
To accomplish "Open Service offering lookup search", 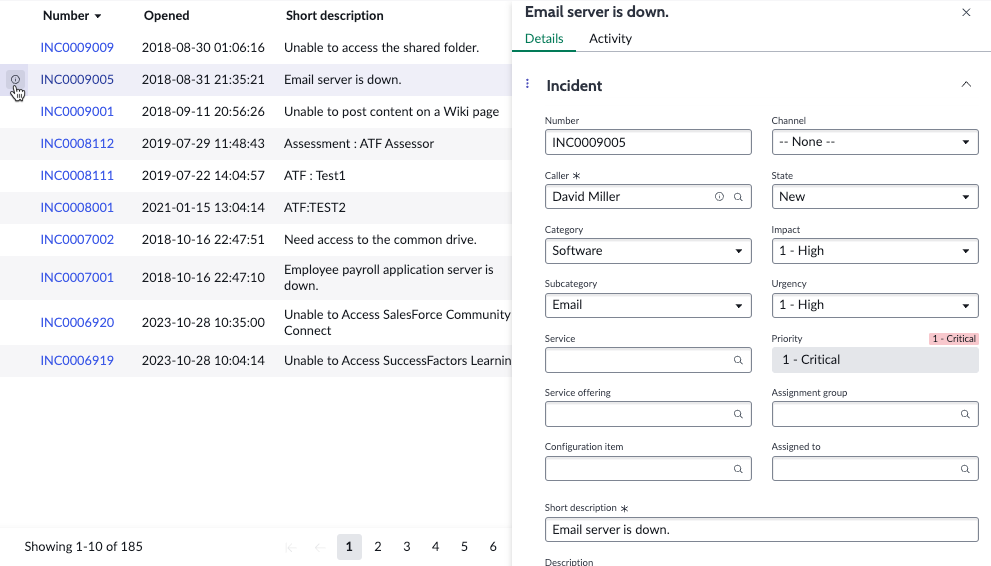I will pos(738,414).
